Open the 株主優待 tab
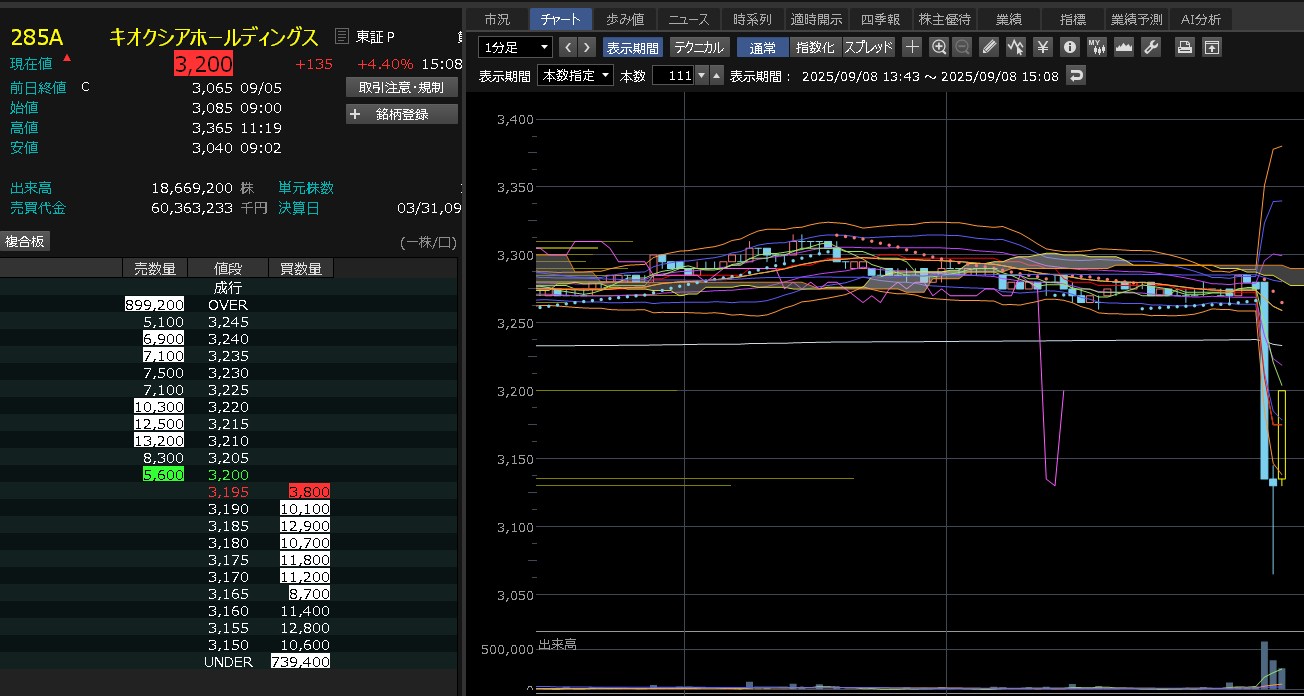 tap(945, 19)
